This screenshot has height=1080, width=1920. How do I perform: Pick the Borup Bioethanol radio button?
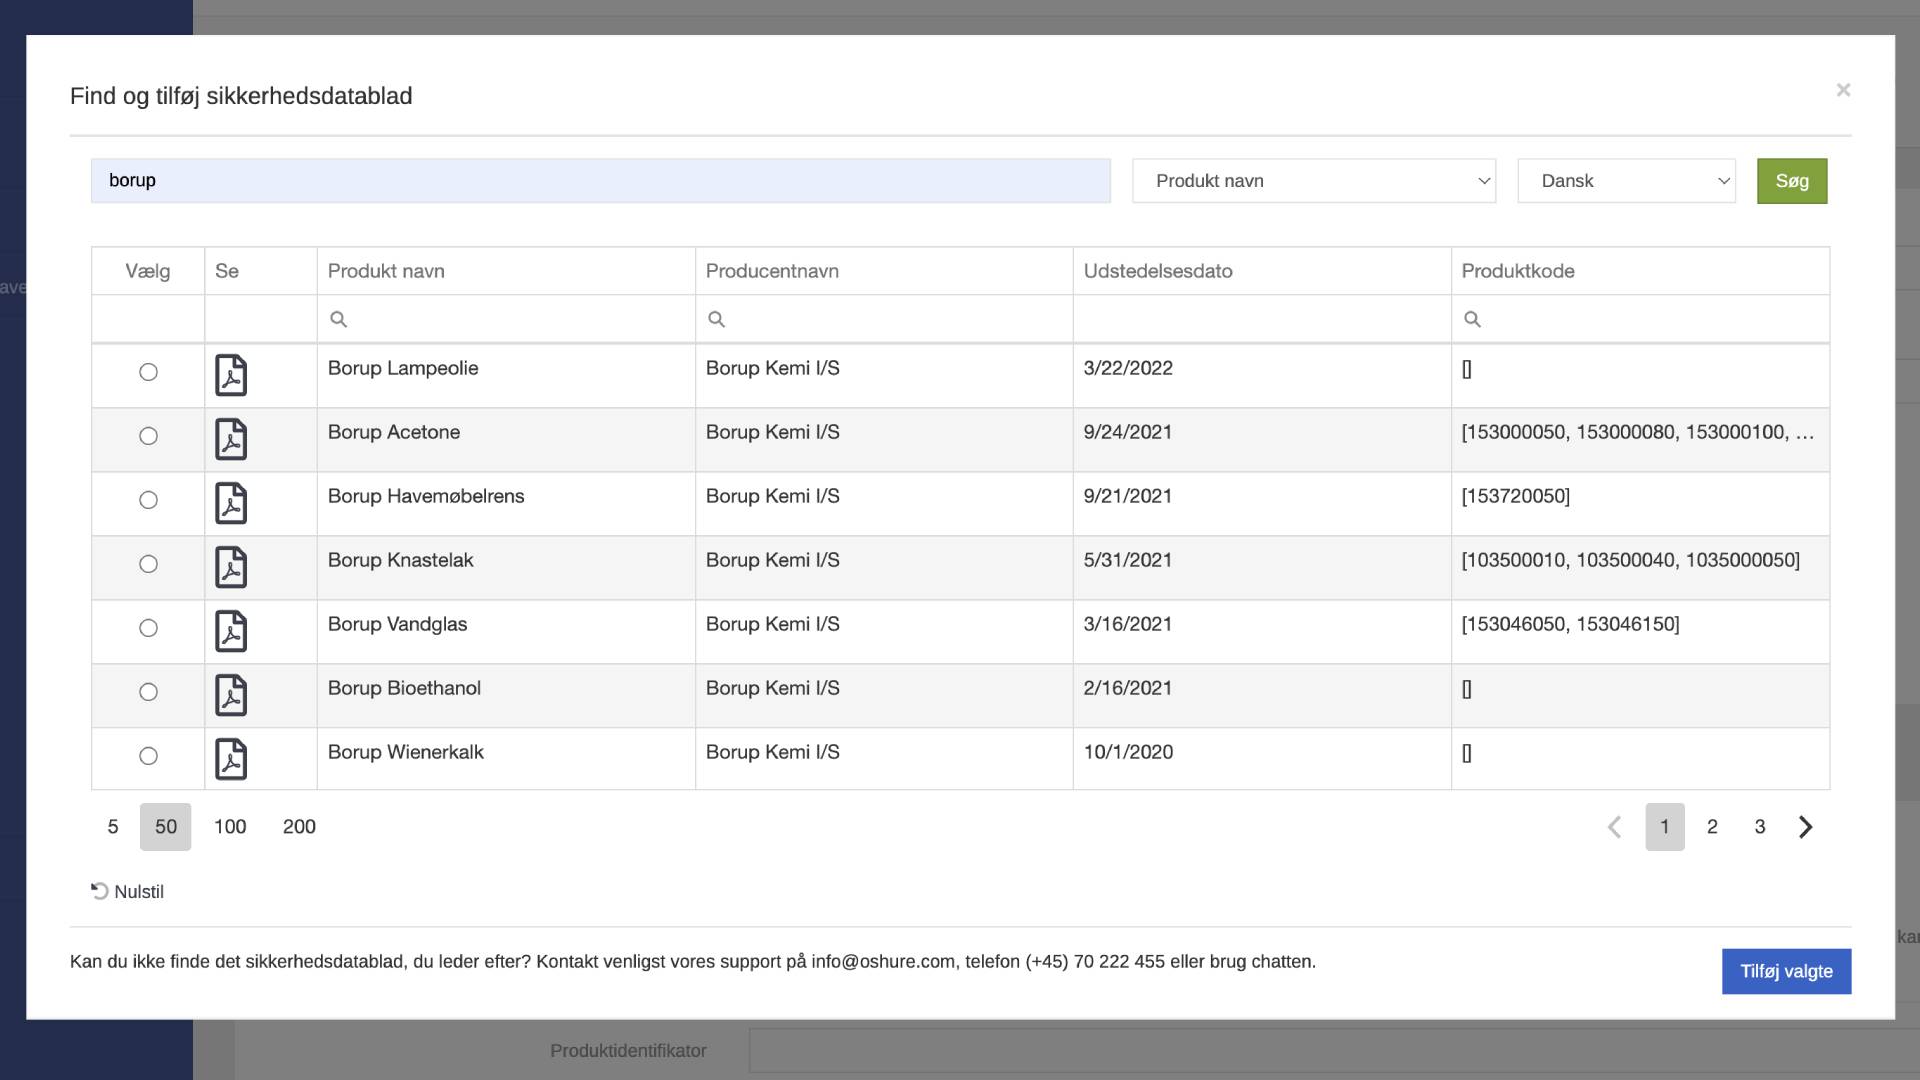coord(148,692)
